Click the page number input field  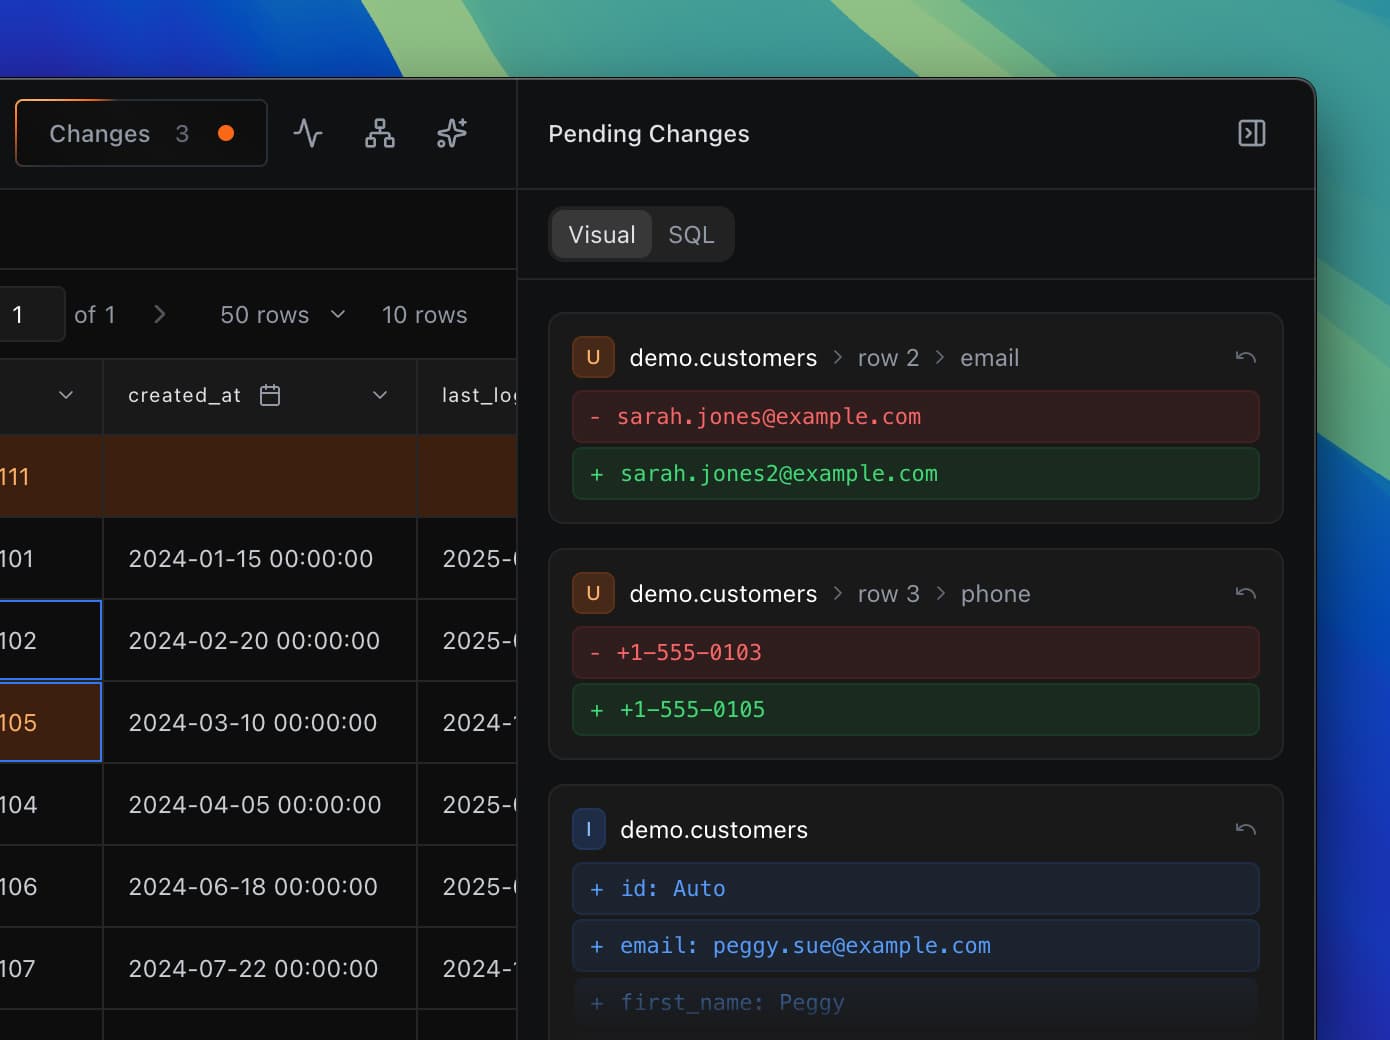(30, 315)
